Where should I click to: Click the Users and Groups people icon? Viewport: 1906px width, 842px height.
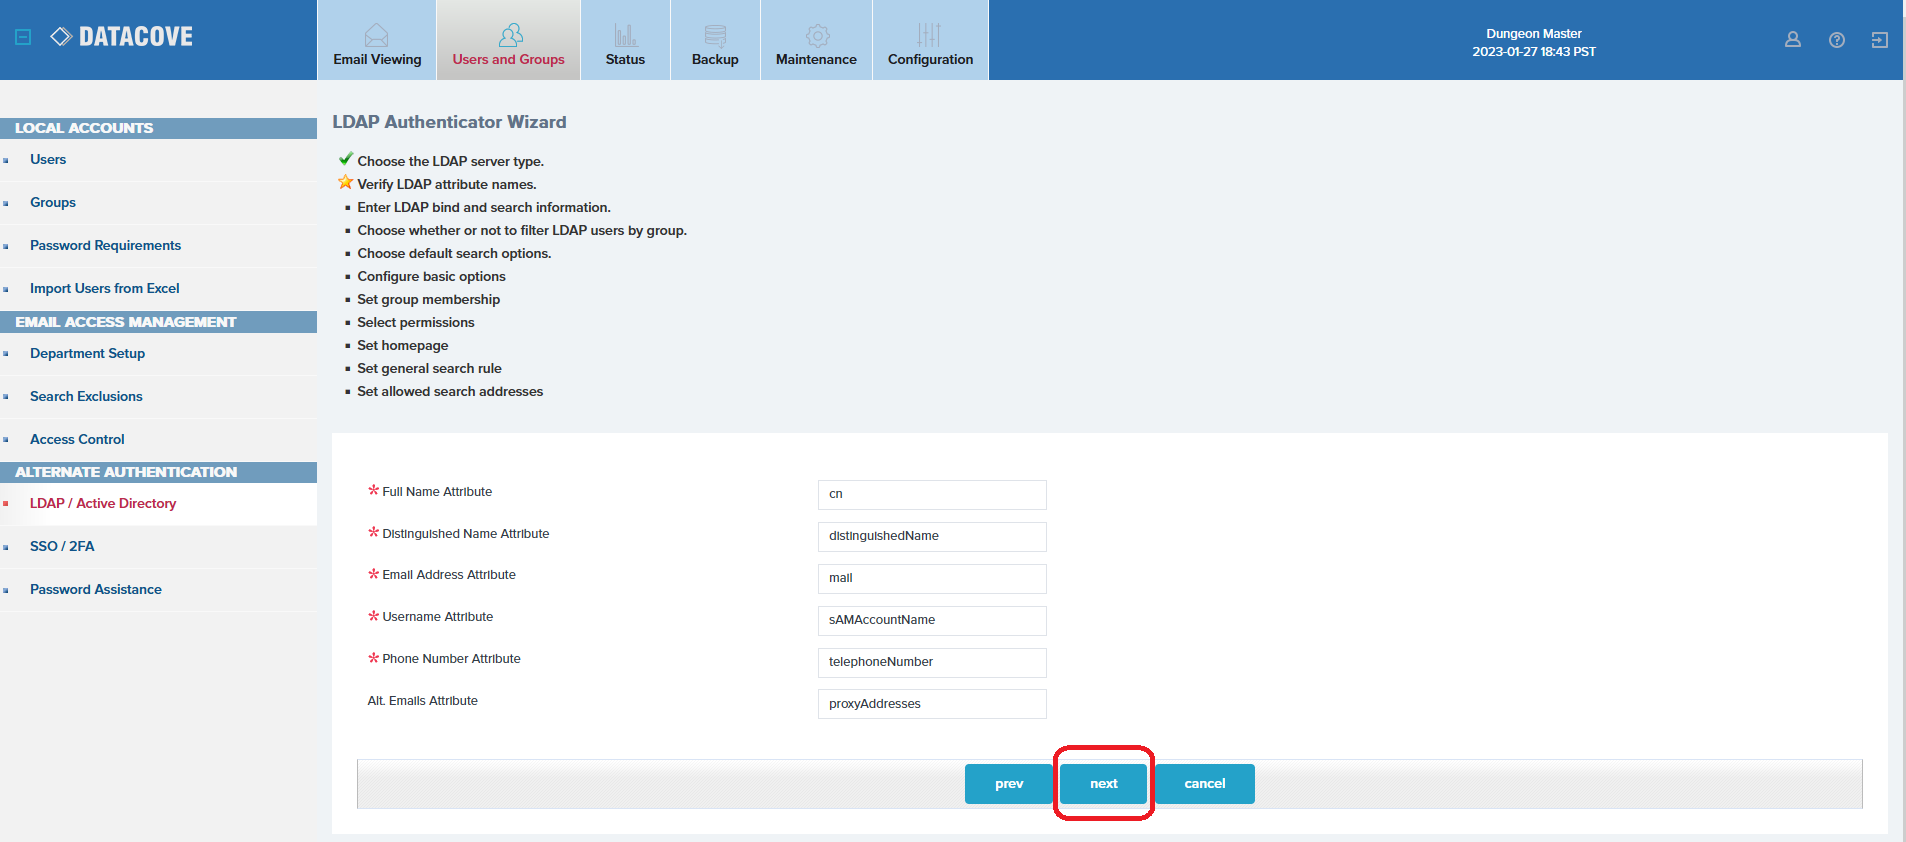[510, 36]
